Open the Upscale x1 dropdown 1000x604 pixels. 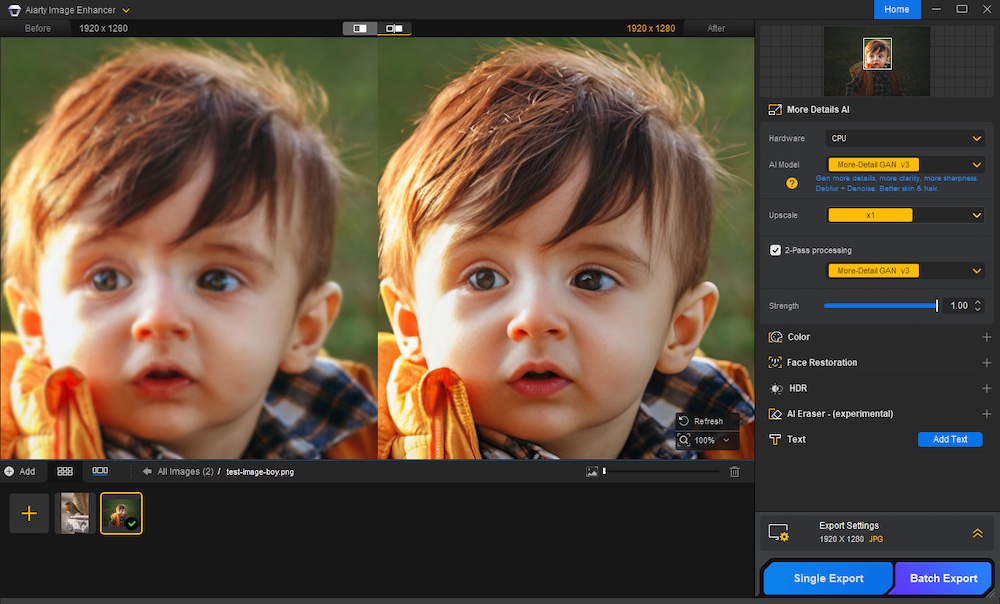(905, 215)
